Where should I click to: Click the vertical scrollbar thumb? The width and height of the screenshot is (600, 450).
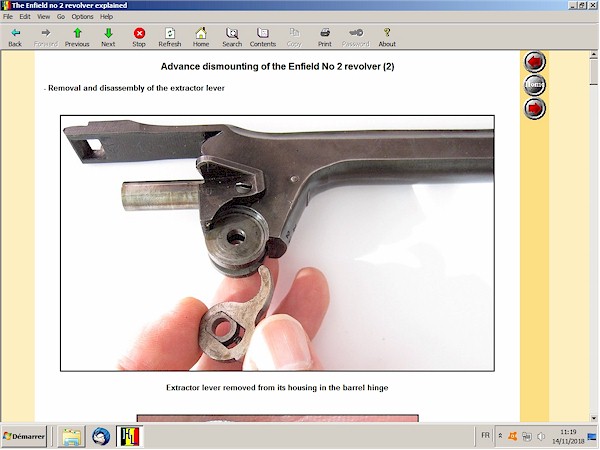[x=593, y=72]
